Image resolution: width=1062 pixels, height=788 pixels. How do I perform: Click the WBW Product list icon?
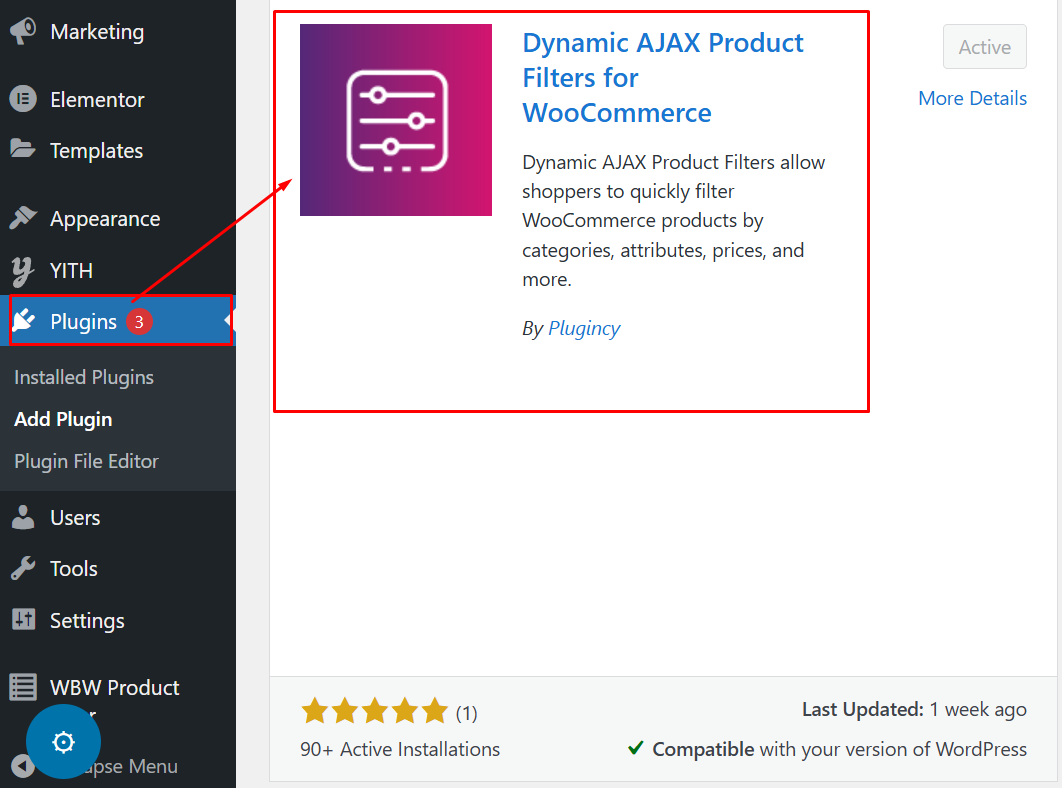23,686
